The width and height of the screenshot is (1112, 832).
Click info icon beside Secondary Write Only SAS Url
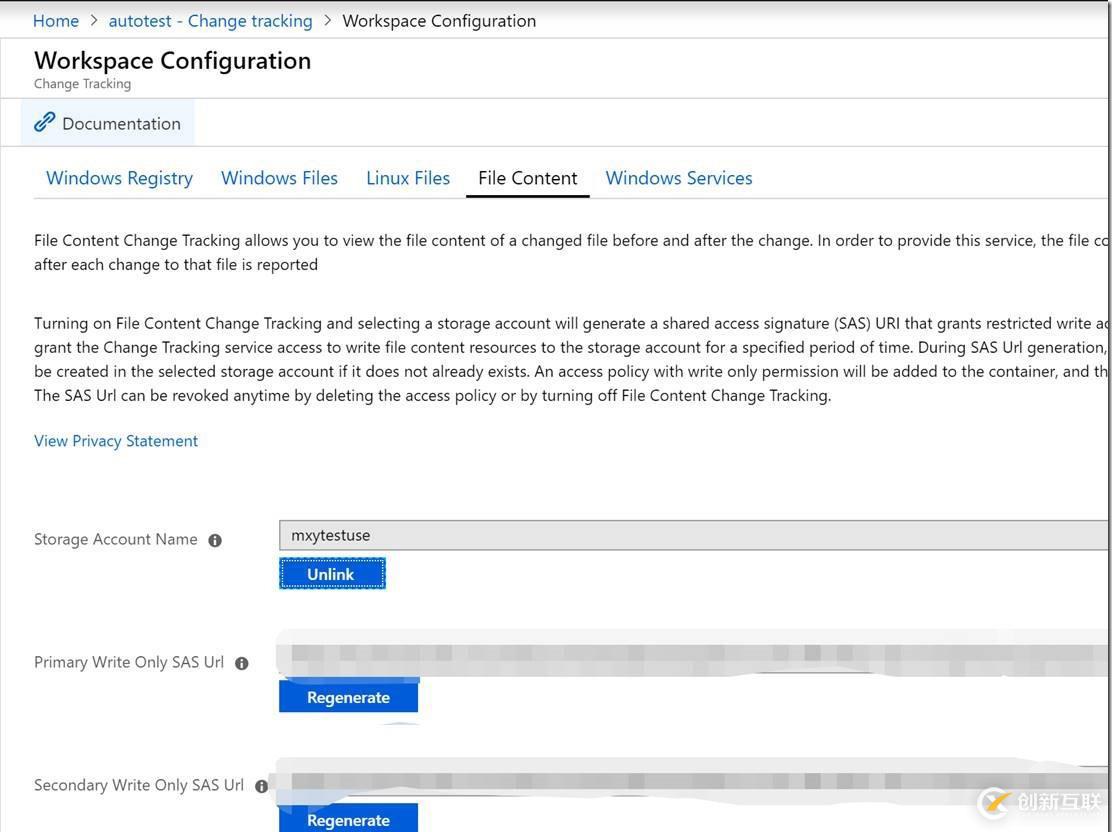coord(261,786)
